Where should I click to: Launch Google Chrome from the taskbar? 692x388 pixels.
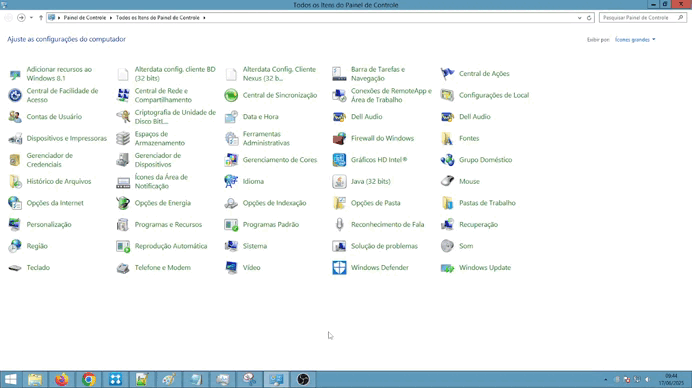[89, 380]
